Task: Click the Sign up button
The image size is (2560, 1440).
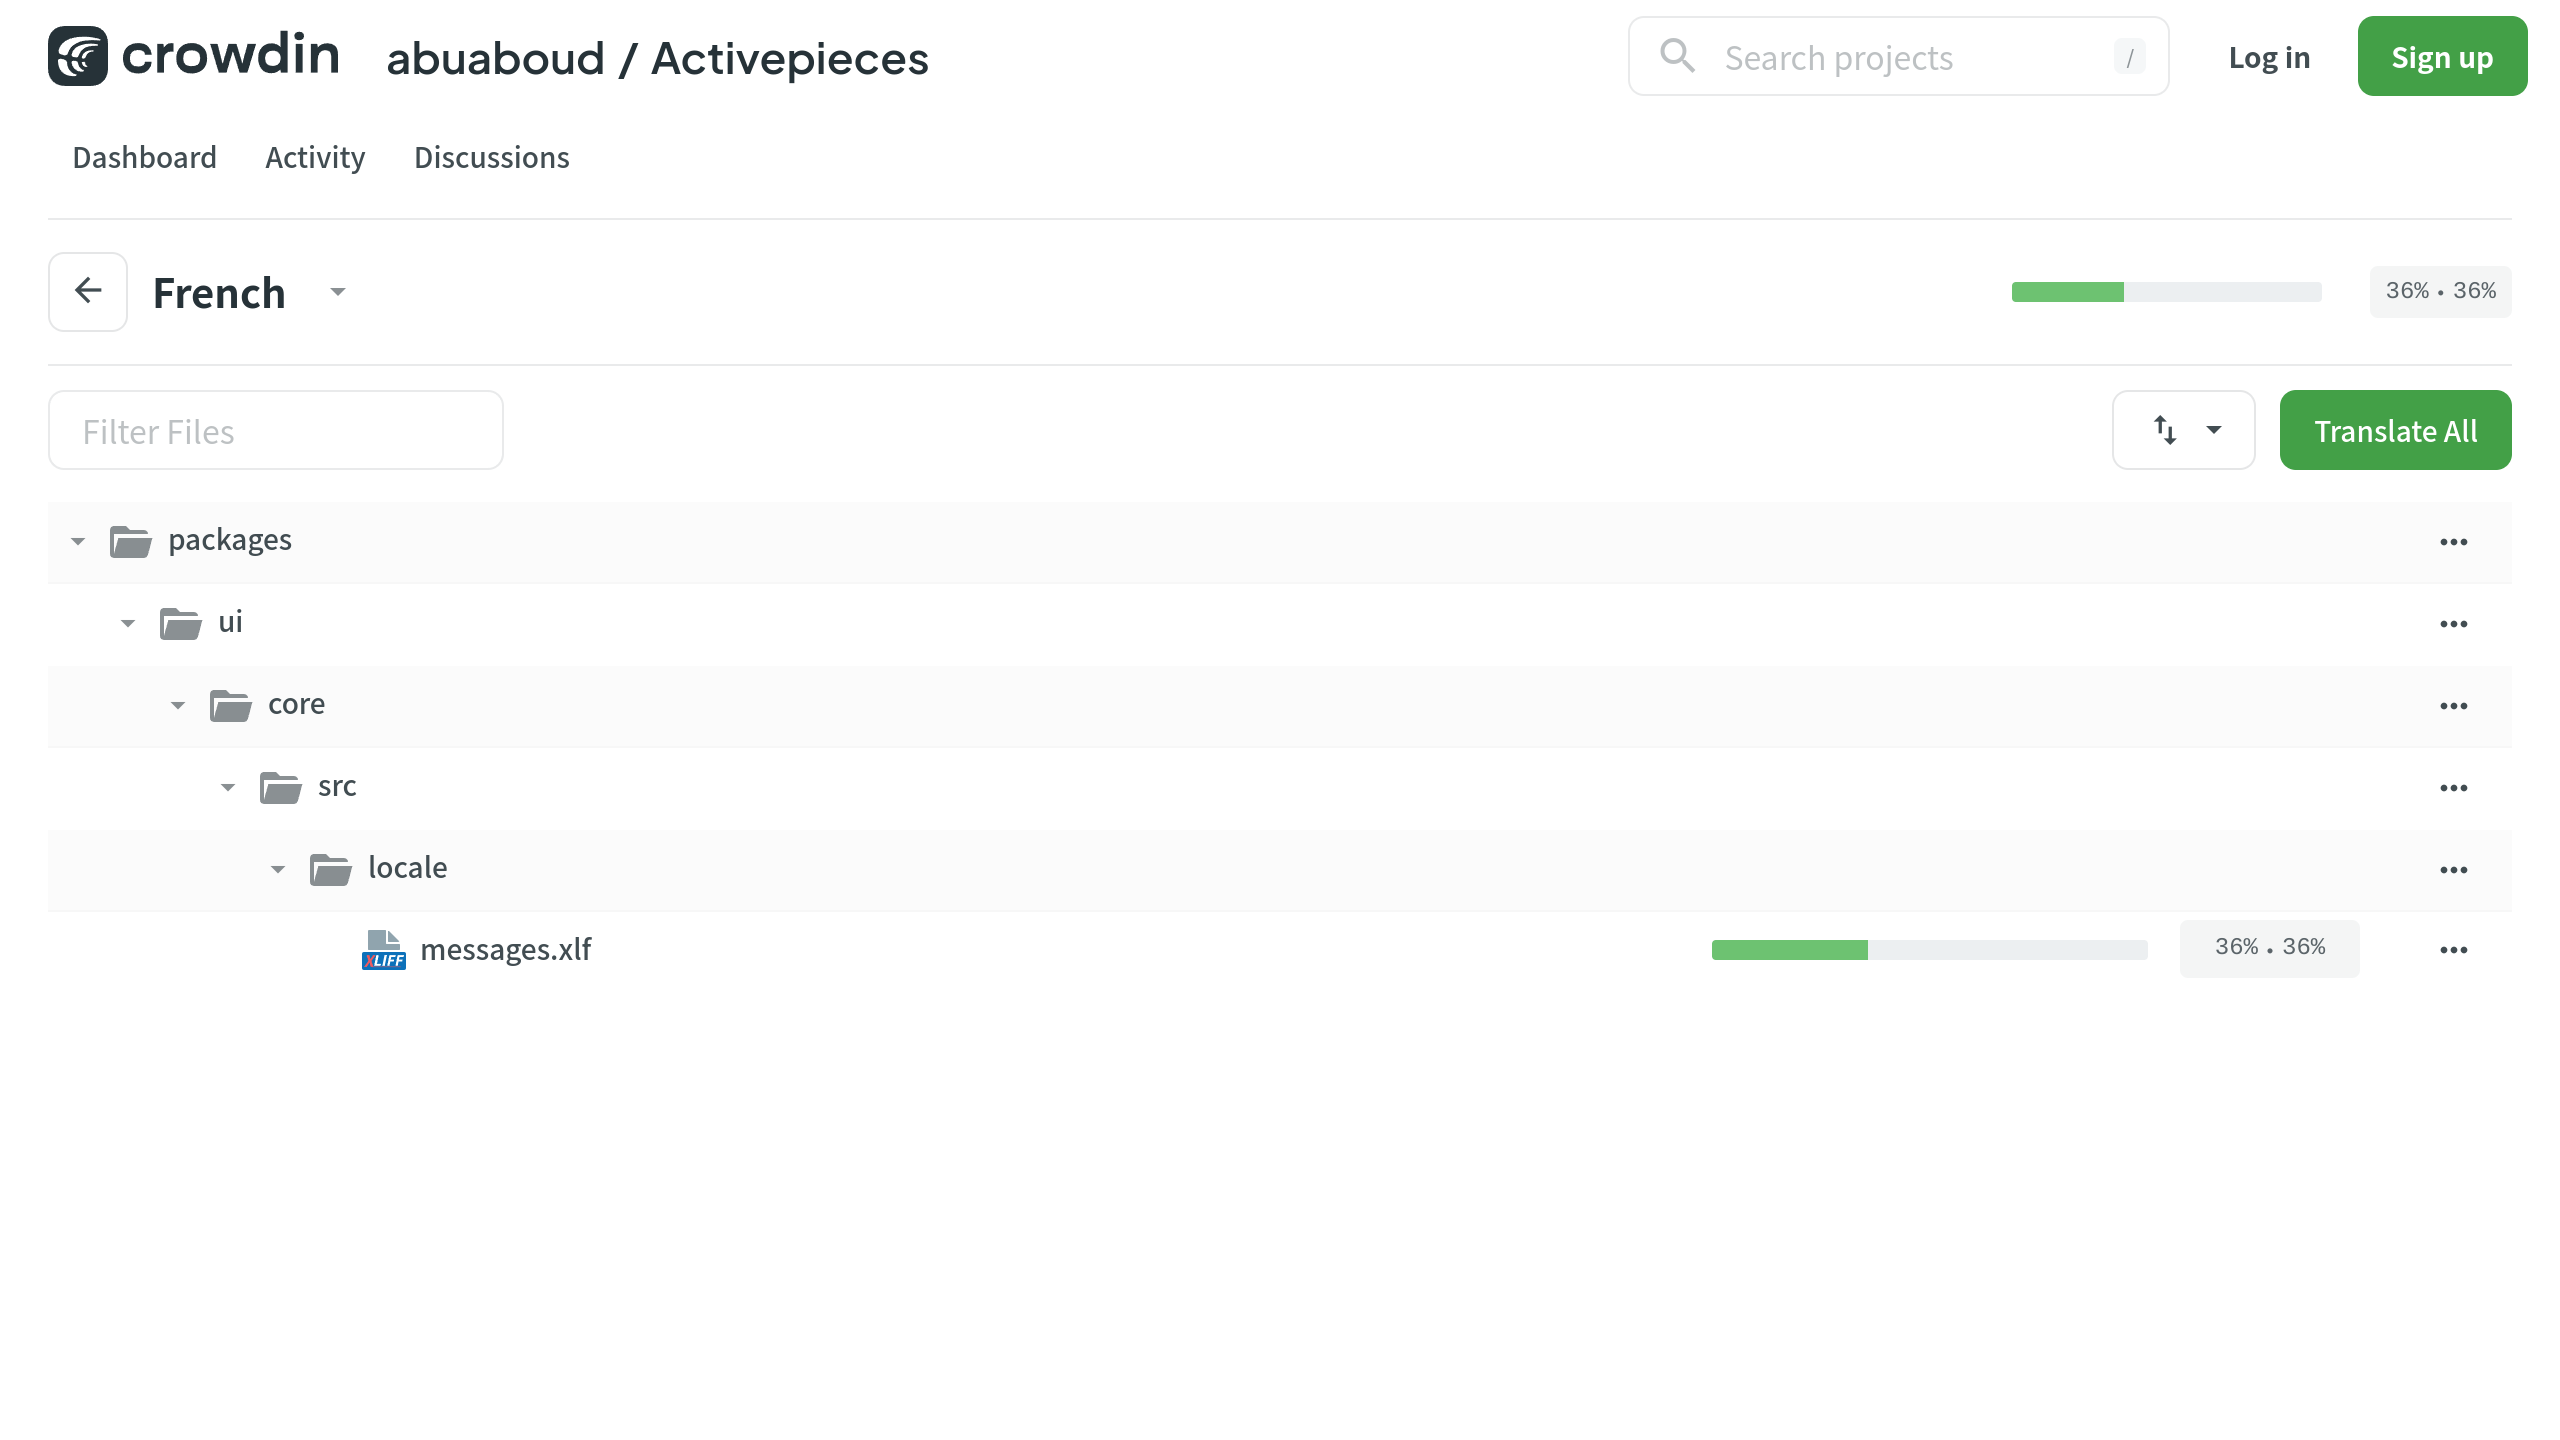Action: [x=2442, y=57]
